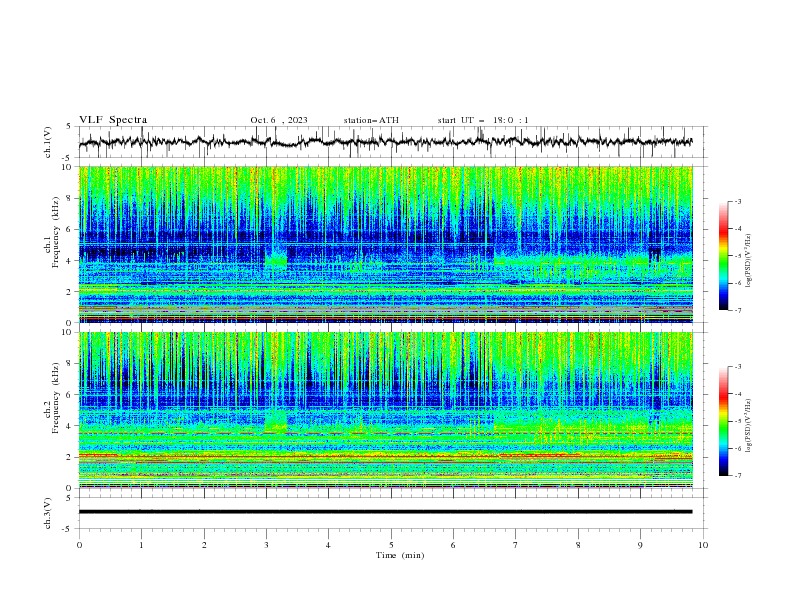Click the ch.2 colorbar log(PSD) label

pyautogui.click(x=748, y=426)
